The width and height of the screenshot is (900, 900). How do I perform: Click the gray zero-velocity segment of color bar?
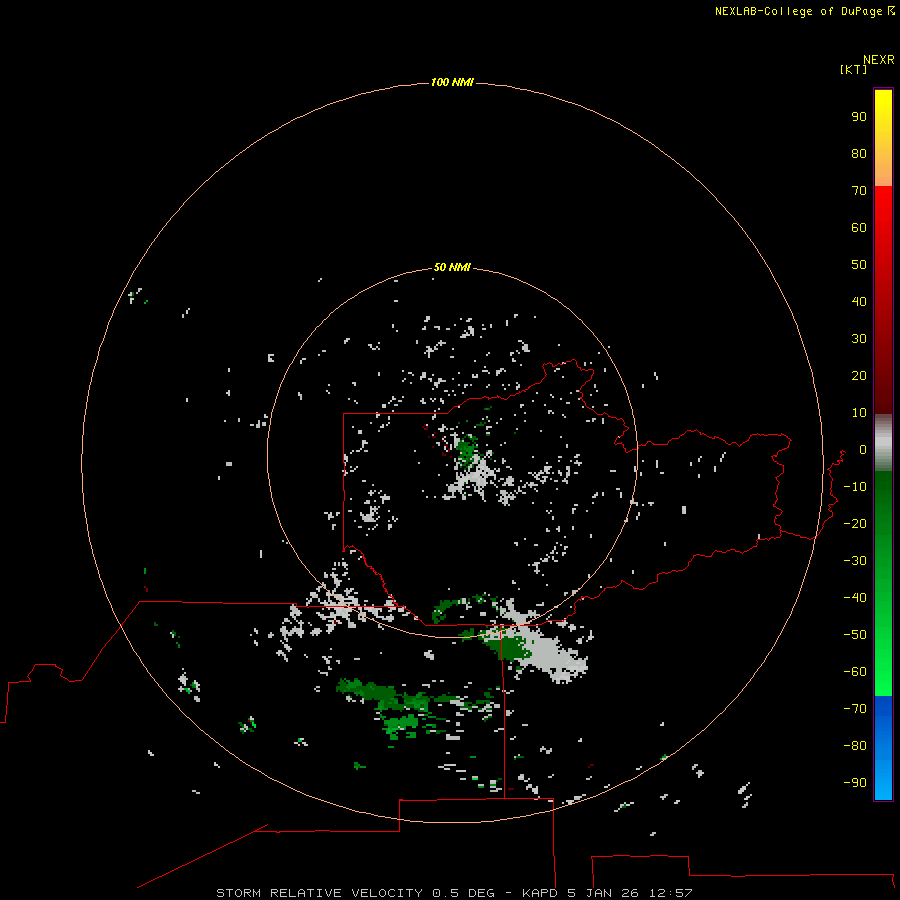tap(883, 443)
